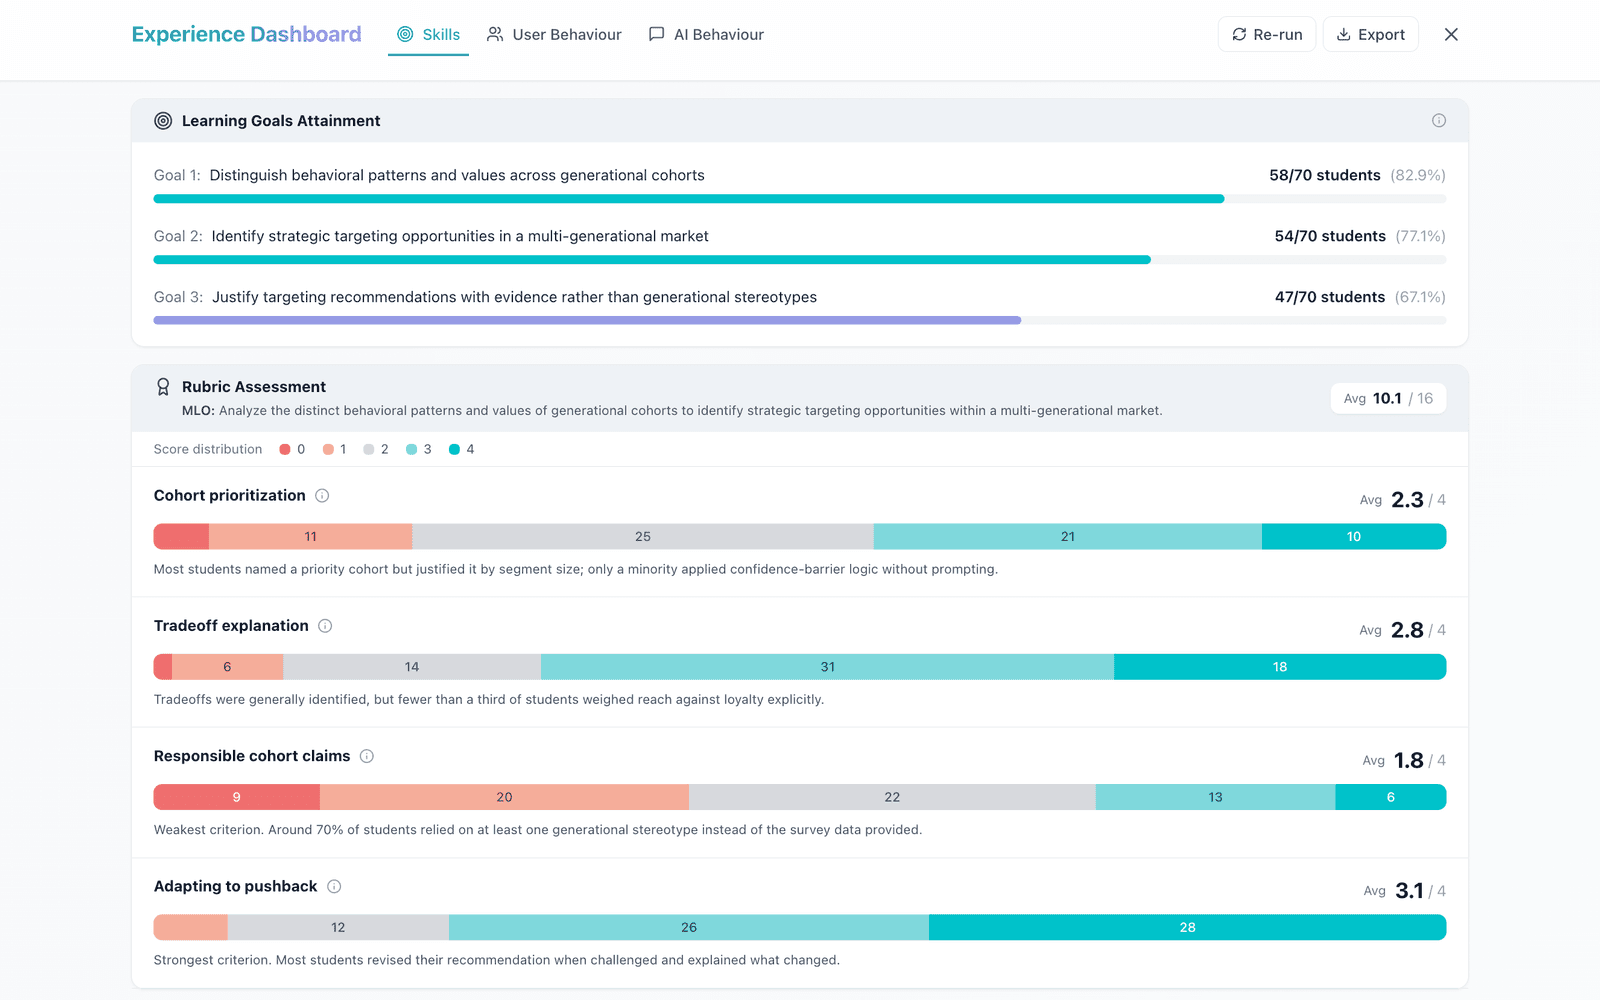Click the Export button

1371,35
